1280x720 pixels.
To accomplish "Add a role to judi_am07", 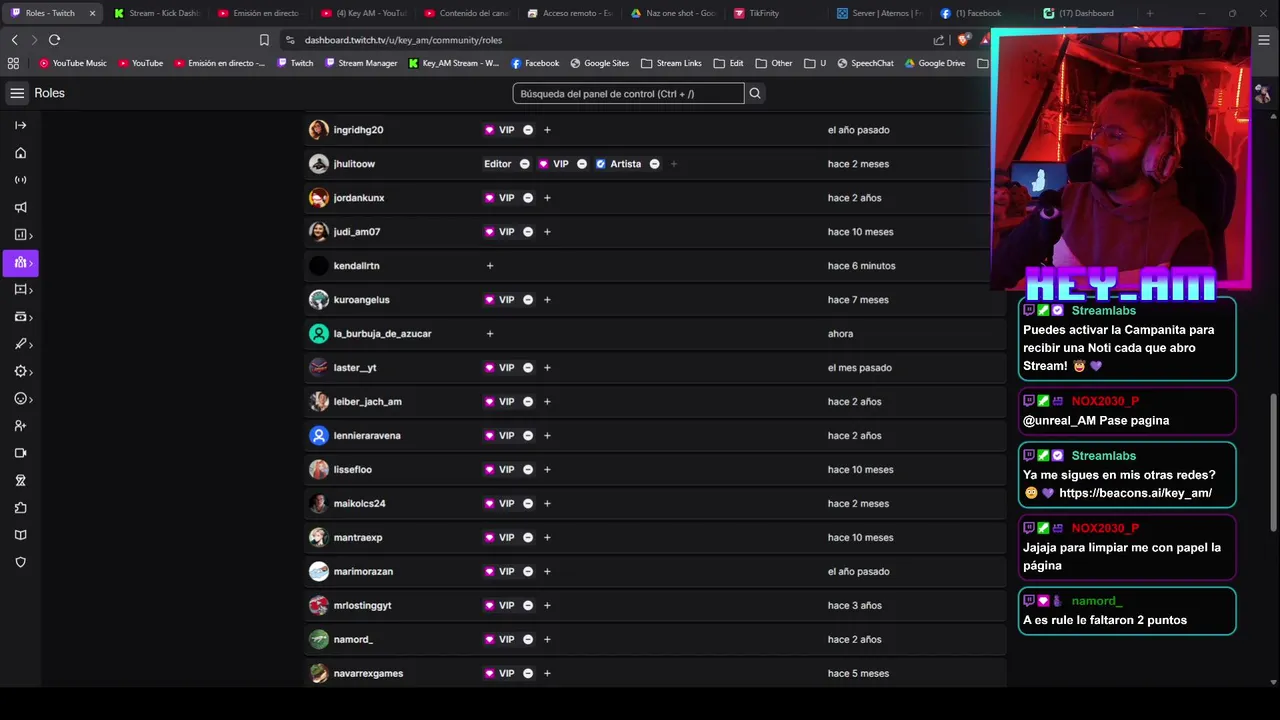I will 547,232.
